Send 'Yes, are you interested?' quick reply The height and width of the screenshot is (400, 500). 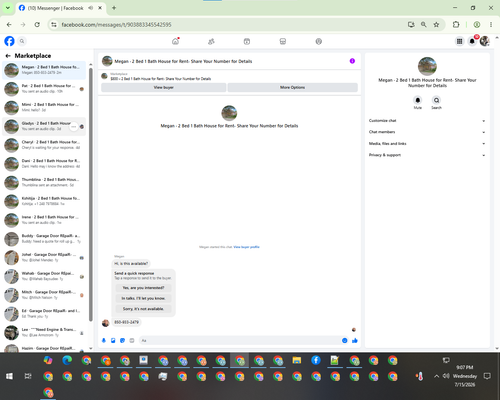click(x=143, y=288)
